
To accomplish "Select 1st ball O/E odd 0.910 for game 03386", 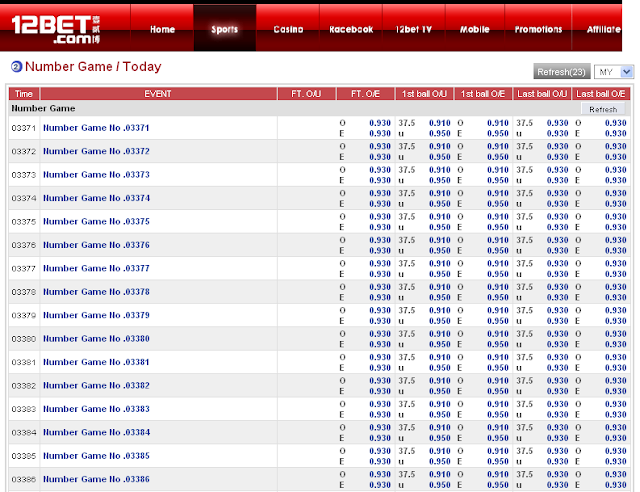I will [498, 474].
